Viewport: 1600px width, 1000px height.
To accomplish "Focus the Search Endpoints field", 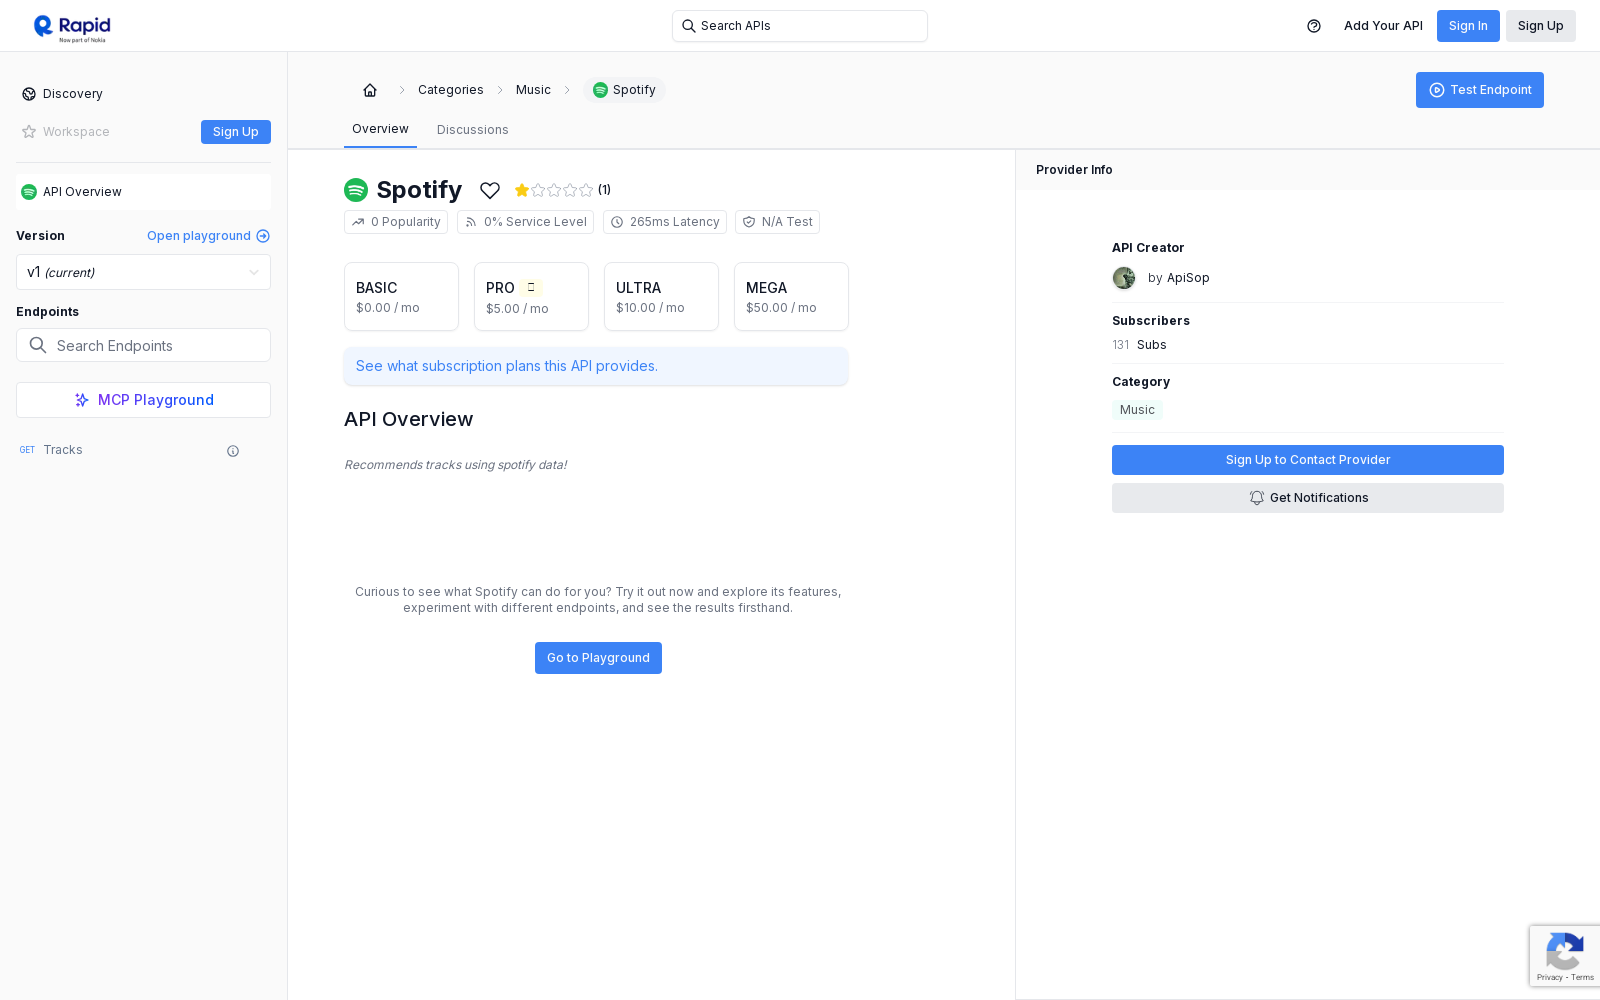I will 143,345.
